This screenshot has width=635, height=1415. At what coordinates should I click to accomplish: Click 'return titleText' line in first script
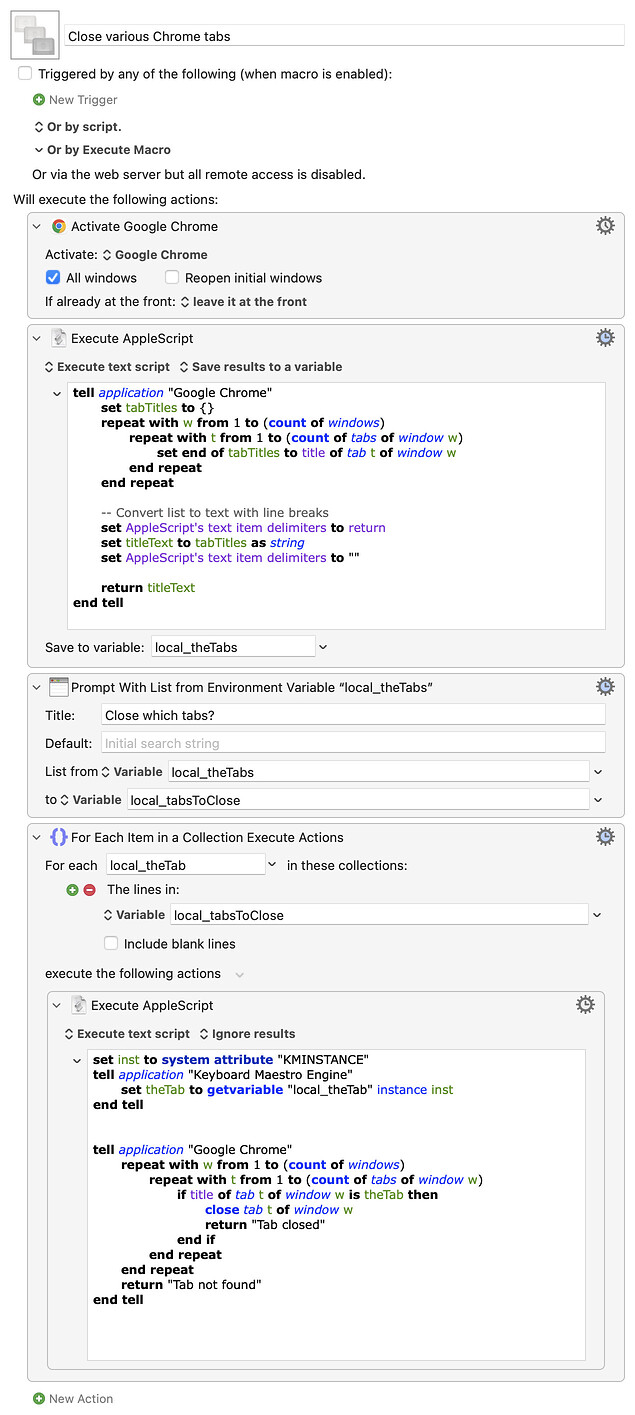pyautogui.click(x=148, y=588)
